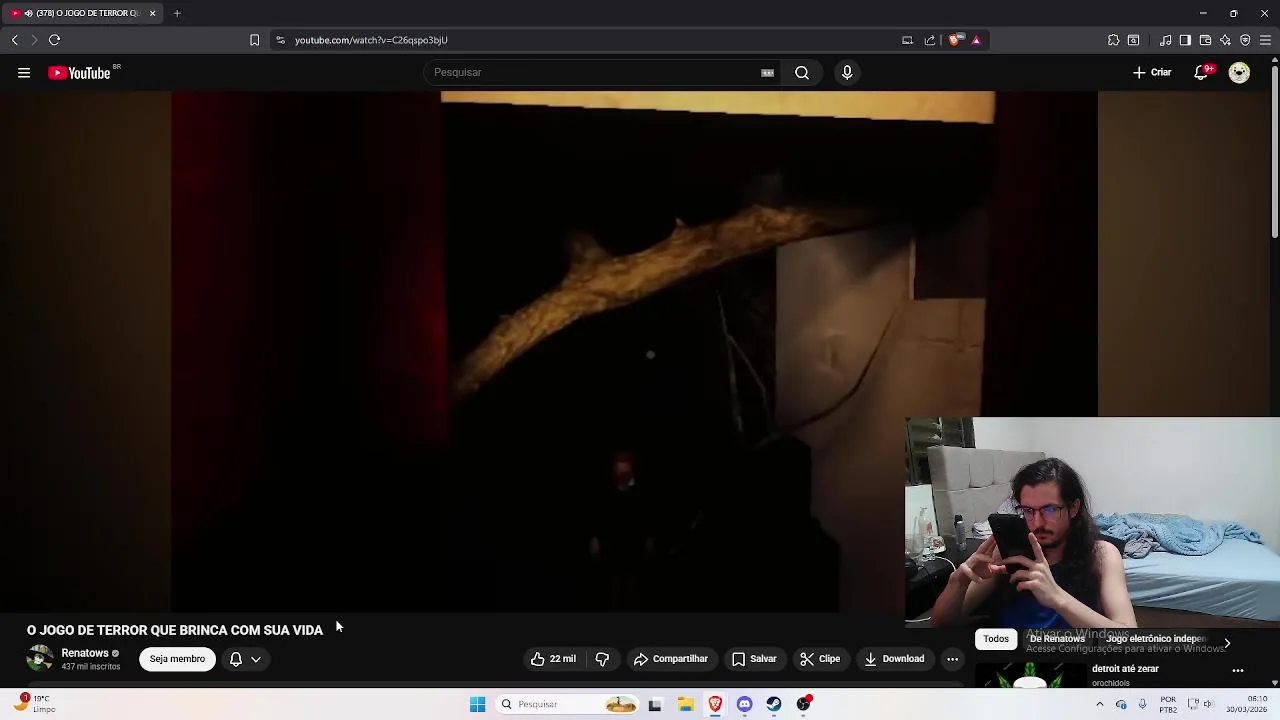Open Steam from taskbar
Screen dimensions: 1280x720
click(x=774, y=704)
